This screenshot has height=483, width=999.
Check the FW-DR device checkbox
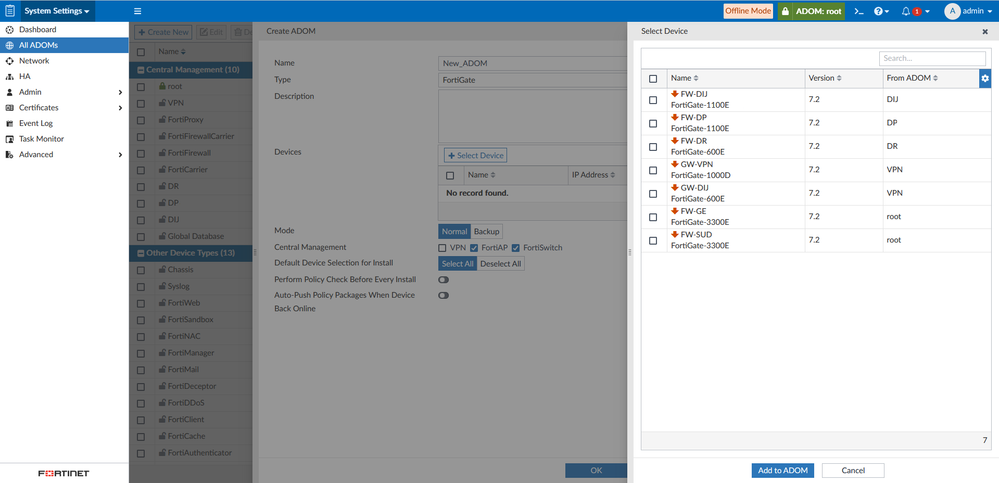click(653, 147)
